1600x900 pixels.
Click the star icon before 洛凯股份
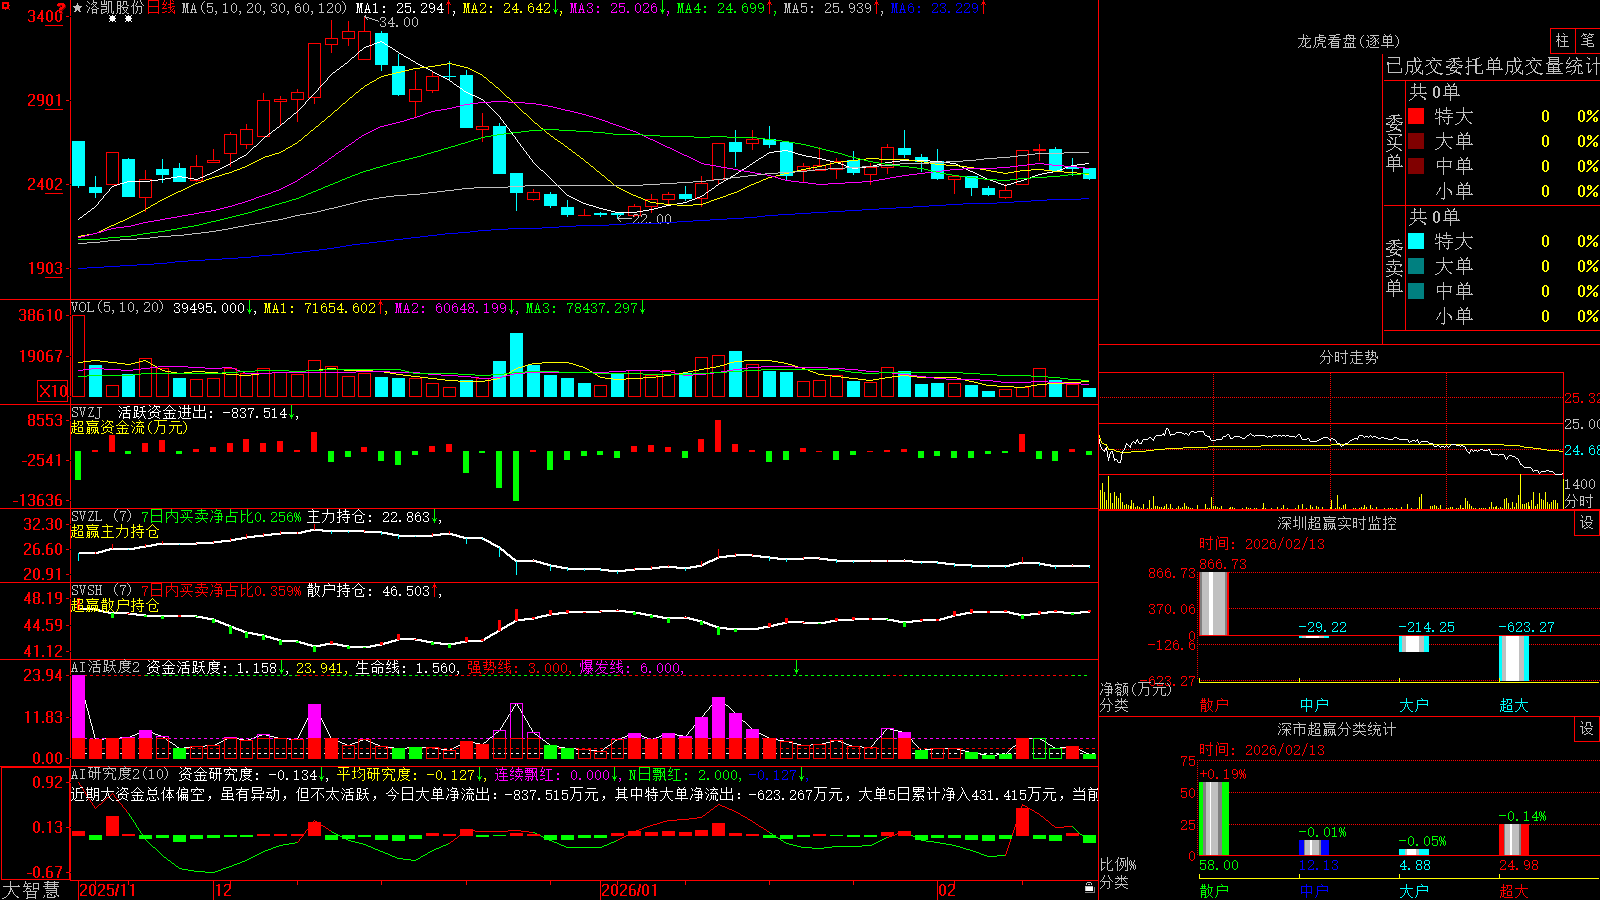click(78, 8)
